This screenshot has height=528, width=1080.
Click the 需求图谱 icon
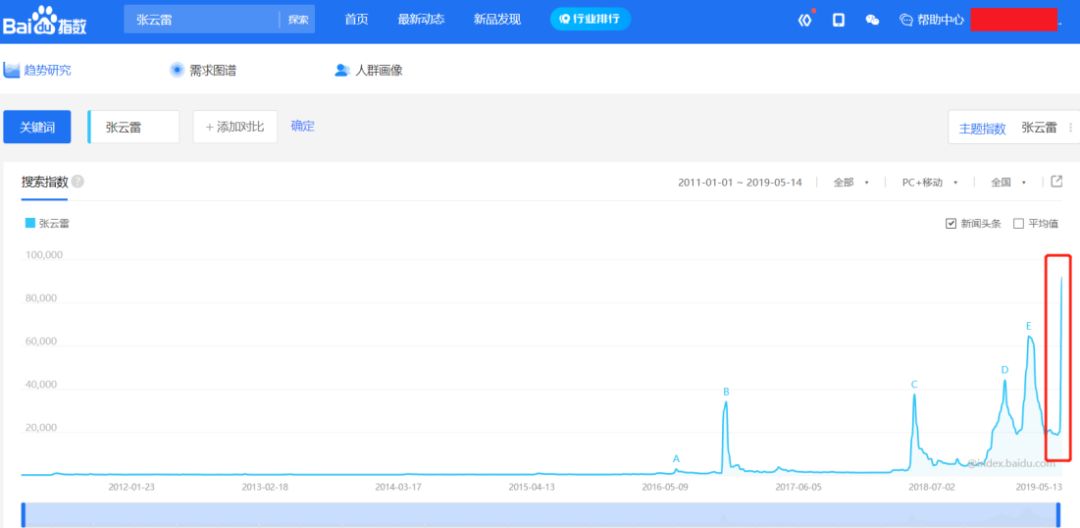point(177,70)
